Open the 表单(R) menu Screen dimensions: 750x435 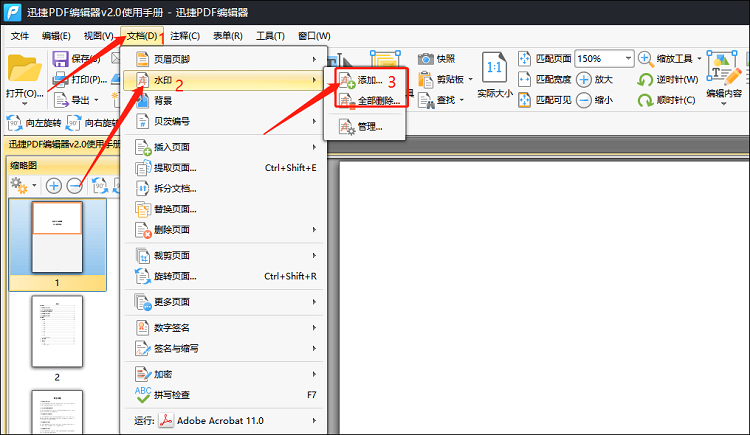coord(228,36)
